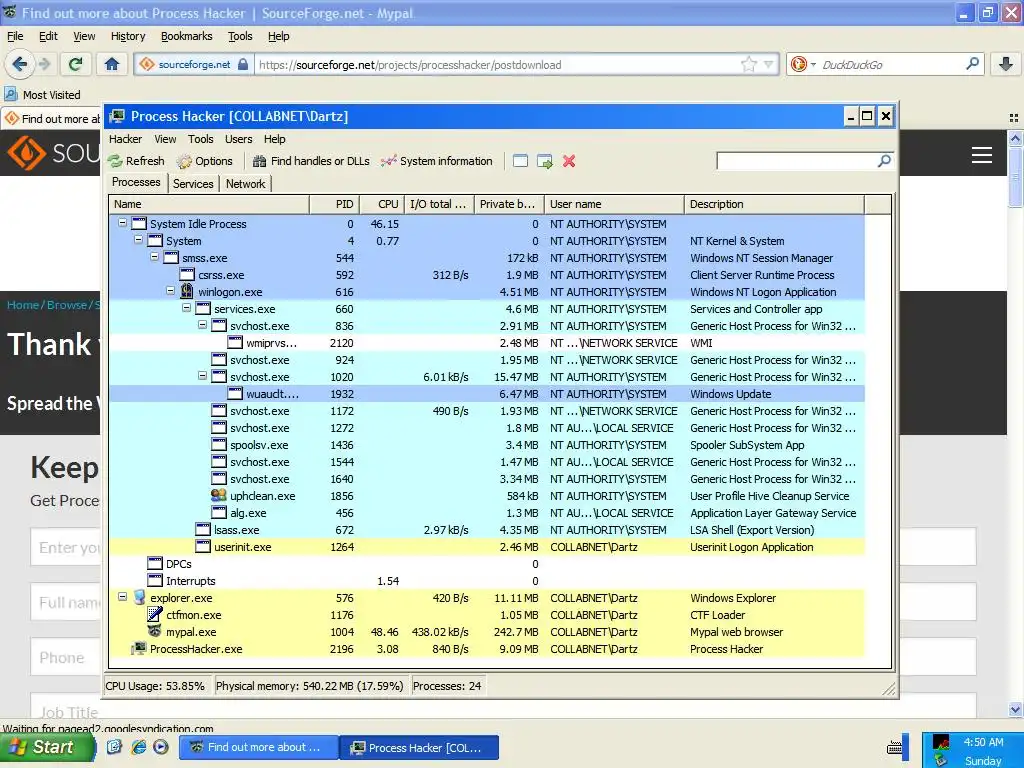The image size is (1024, 768).
Task: Select the userinit.exe process row
Action: (x=487, y=547)
